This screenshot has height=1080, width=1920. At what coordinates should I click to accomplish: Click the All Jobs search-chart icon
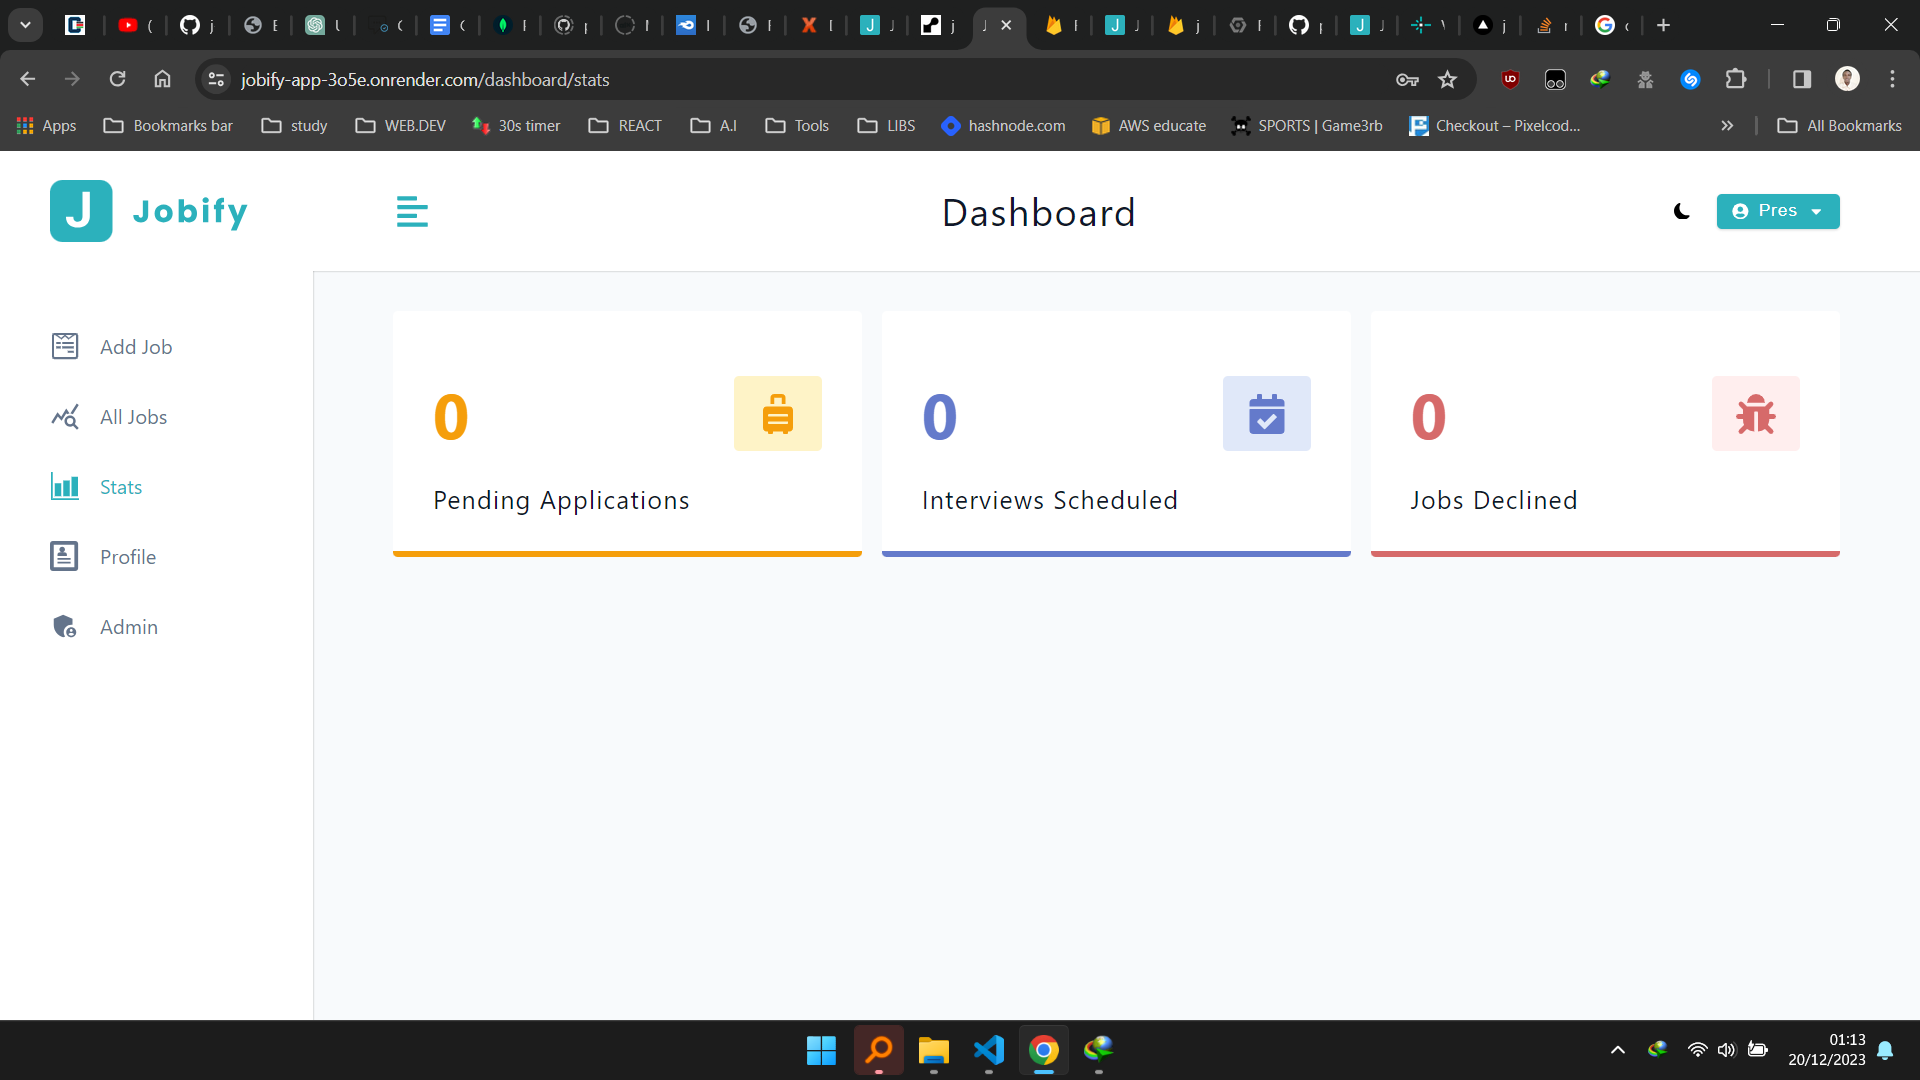coord(65,416)
